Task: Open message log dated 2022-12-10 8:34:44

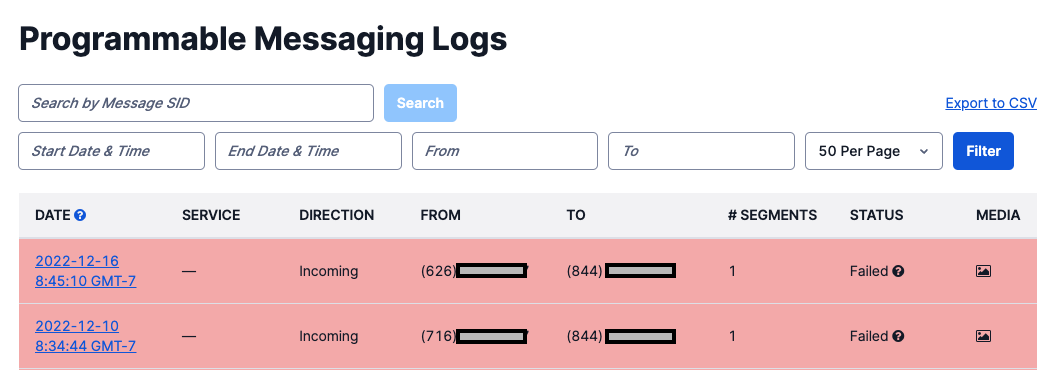Action: pyautogui.click(x=86, y=336)
